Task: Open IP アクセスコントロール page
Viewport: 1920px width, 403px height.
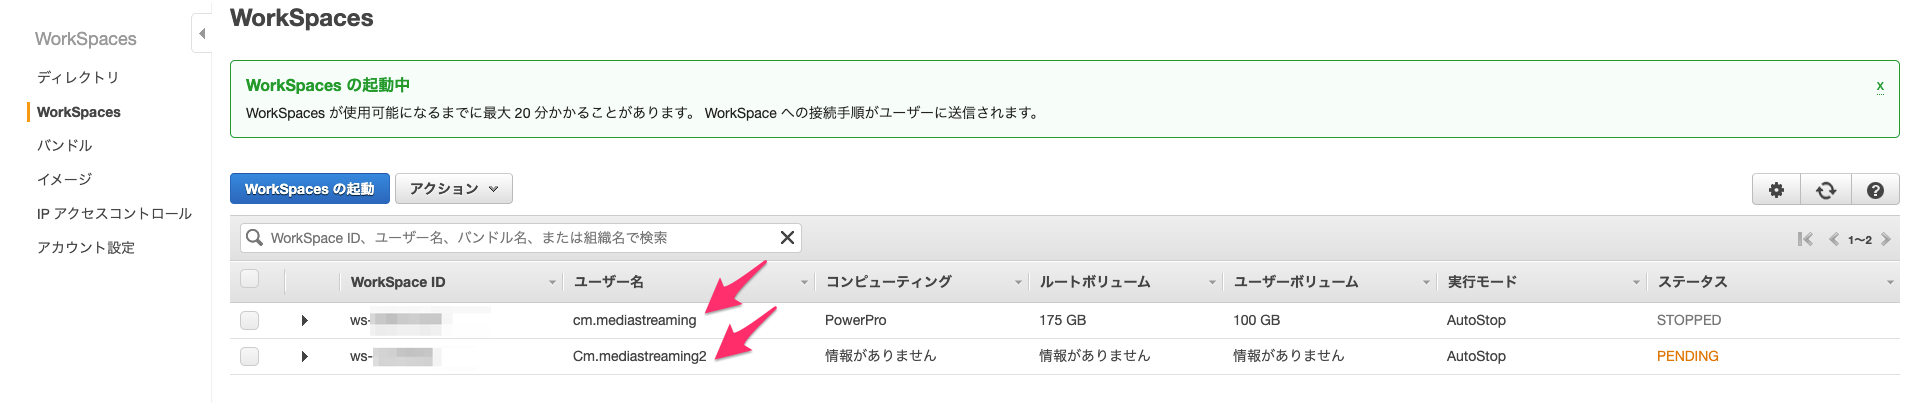Action: (114, 213)
